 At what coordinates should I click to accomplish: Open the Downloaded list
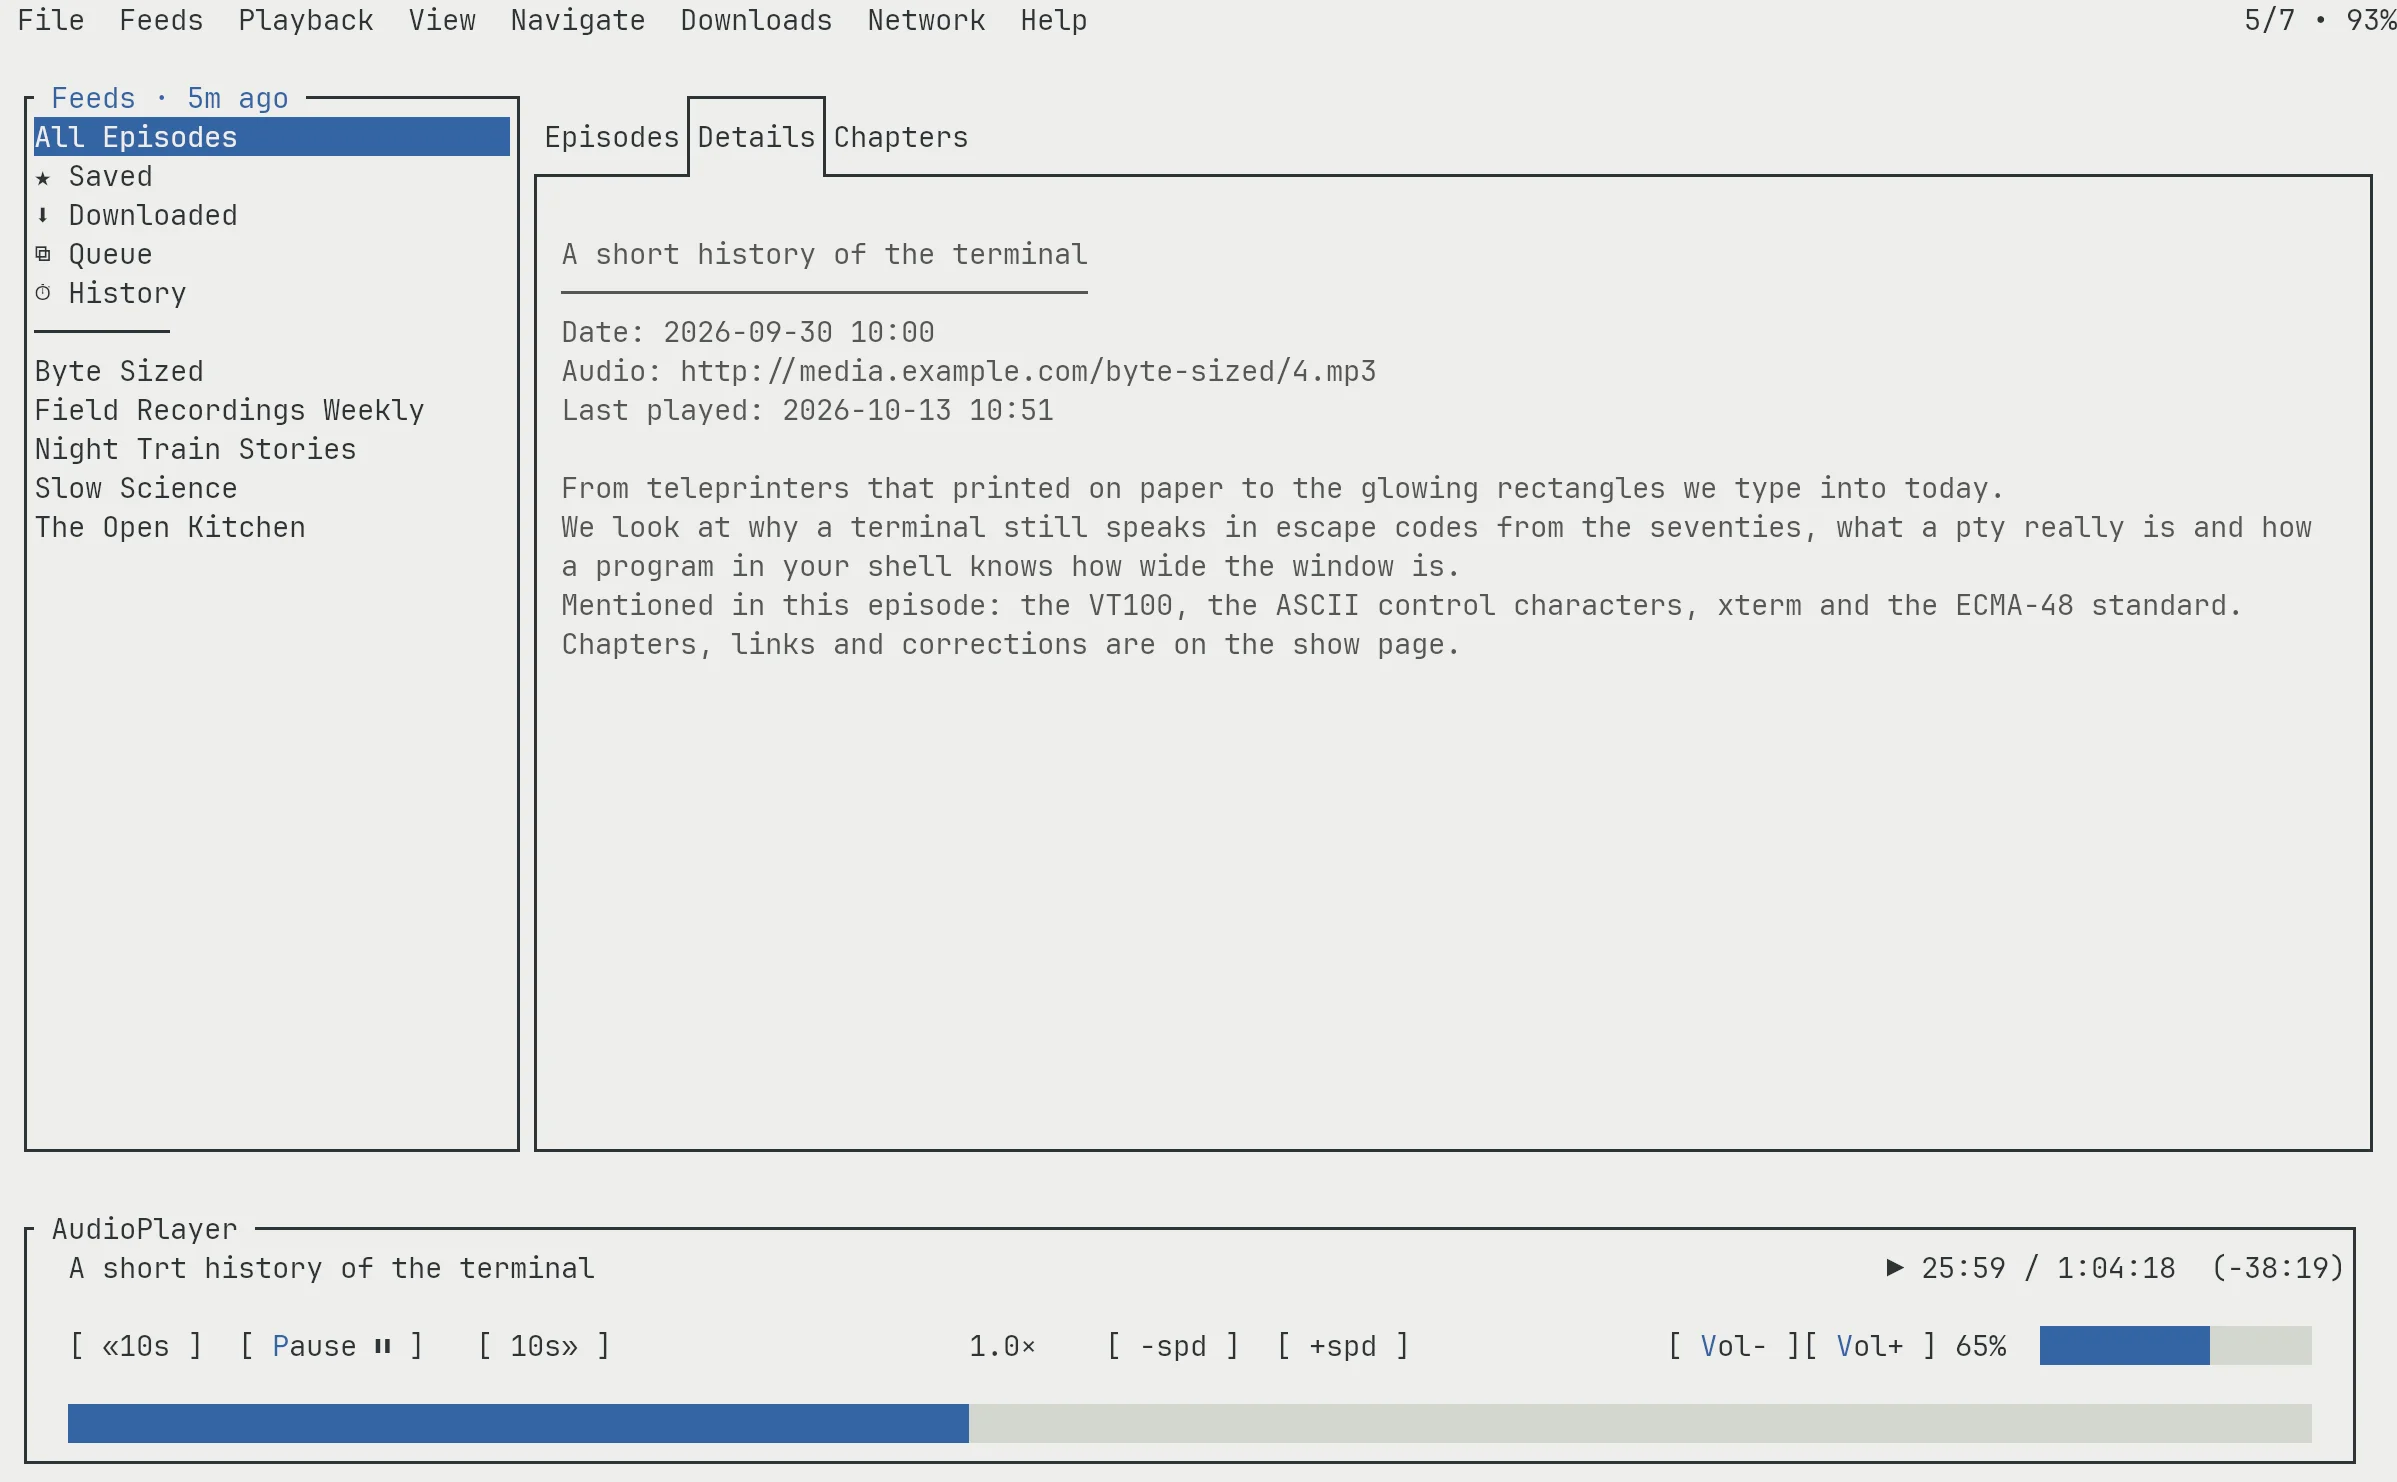tap(272, 215)
